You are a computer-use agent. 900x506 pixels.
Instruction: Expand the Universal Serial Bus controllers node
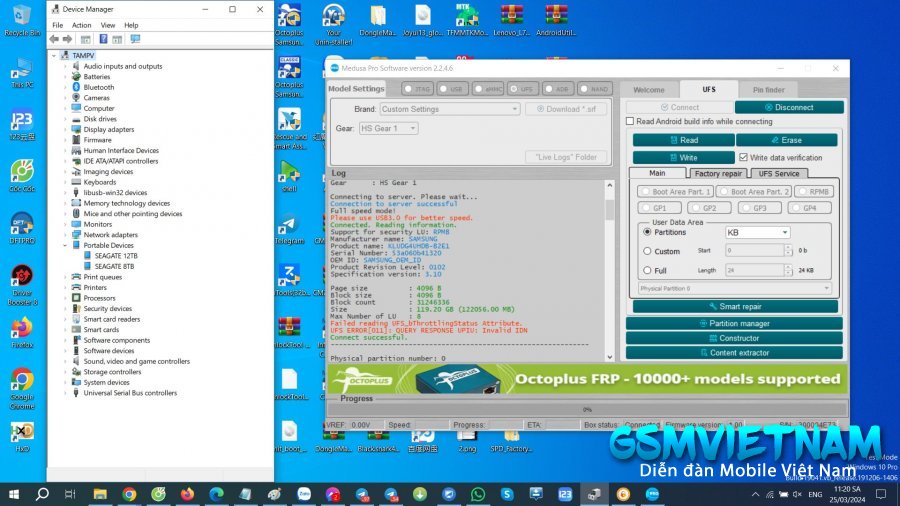pos(65,393)
